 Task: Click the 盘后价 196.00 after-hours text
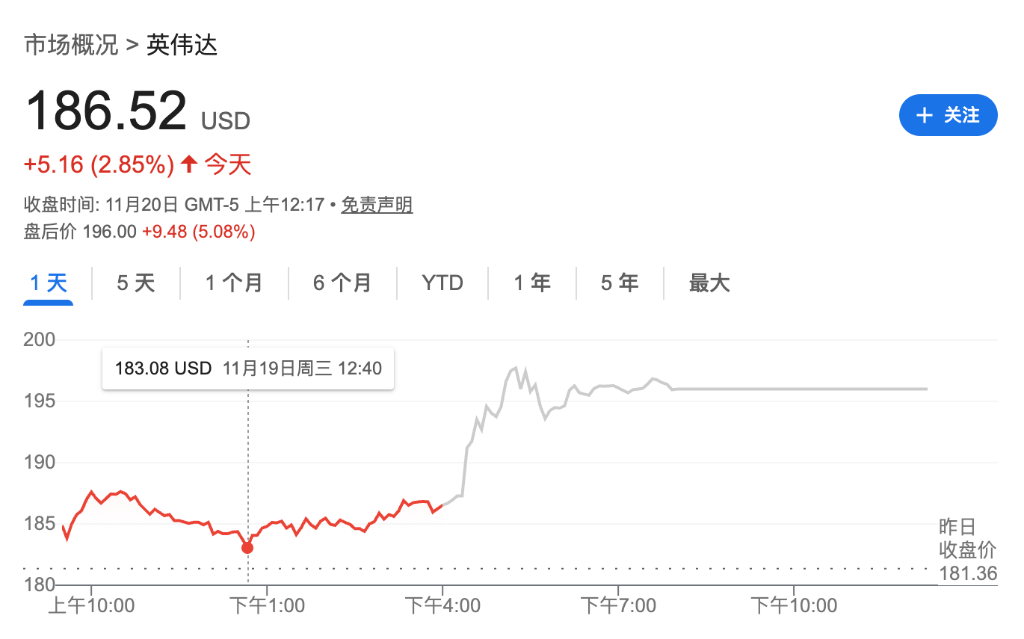80,232
